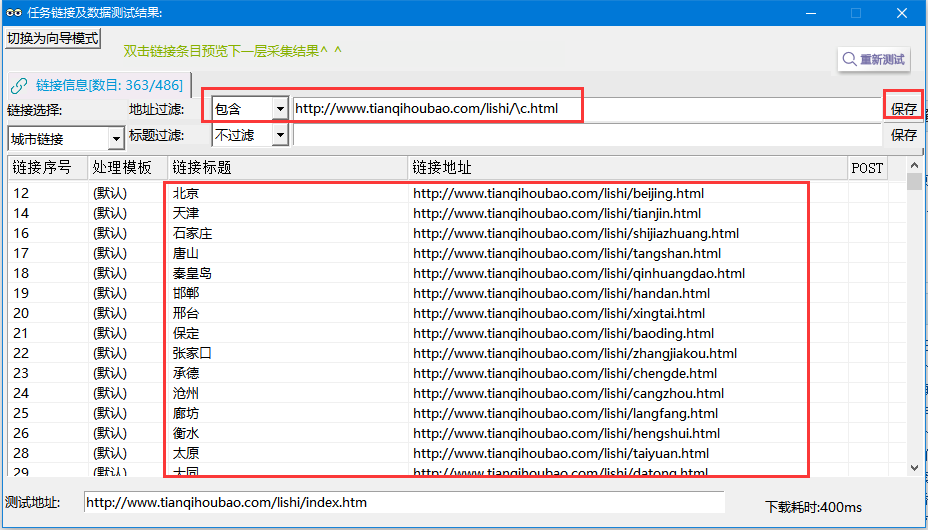
Task: Click the address filter text field
Action: [x=586, y=108]
